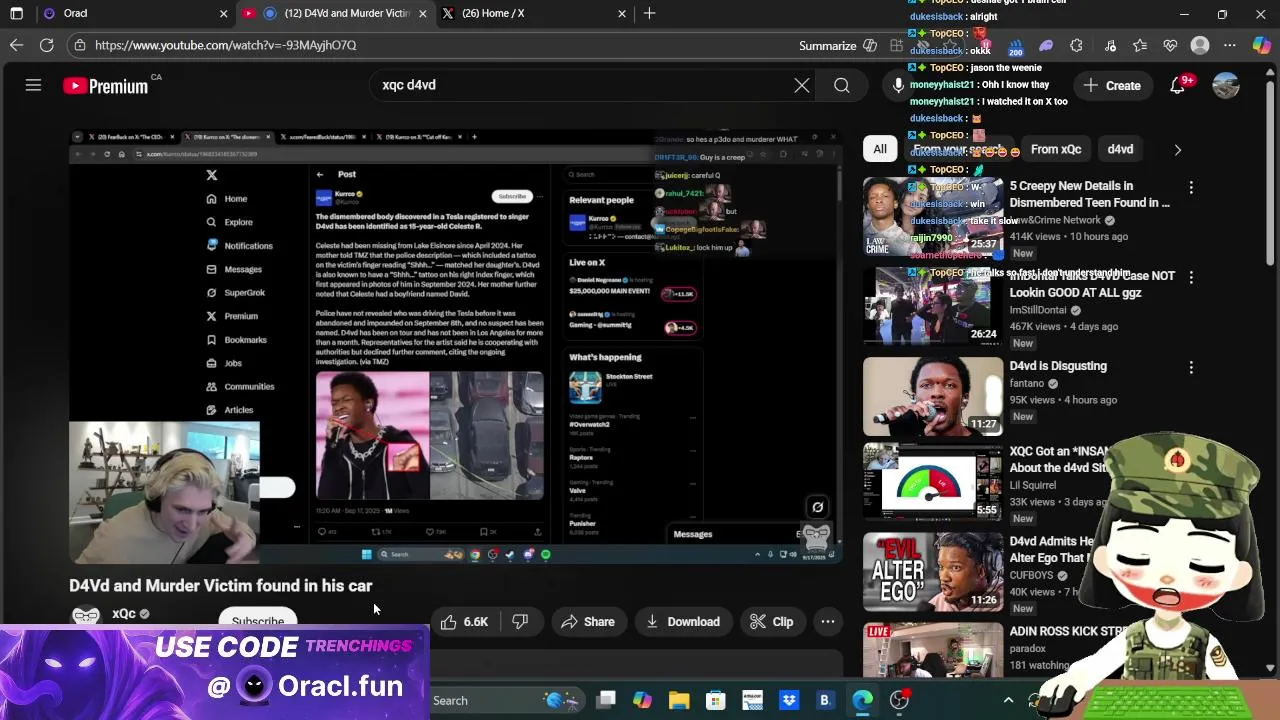This screenshot has width=1280, height=720.
Task: Dislike the video
Action: click(x=520, y=622)
